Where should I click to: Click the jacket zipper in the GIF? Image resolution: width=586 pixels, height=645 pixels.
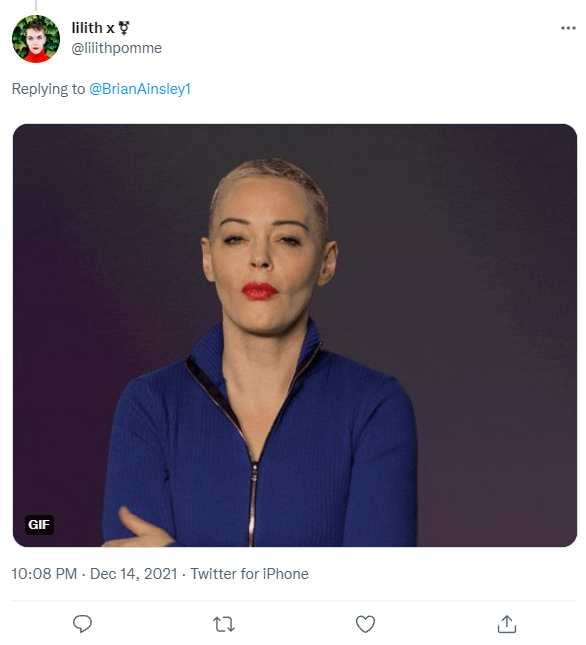pos(252,504)
